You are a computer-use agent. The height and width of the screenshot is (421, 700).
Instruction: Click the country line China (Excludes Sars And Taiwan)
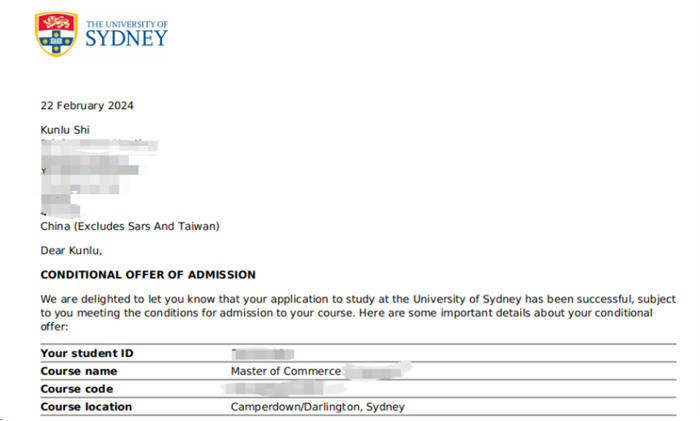click(x=130, y=226)
